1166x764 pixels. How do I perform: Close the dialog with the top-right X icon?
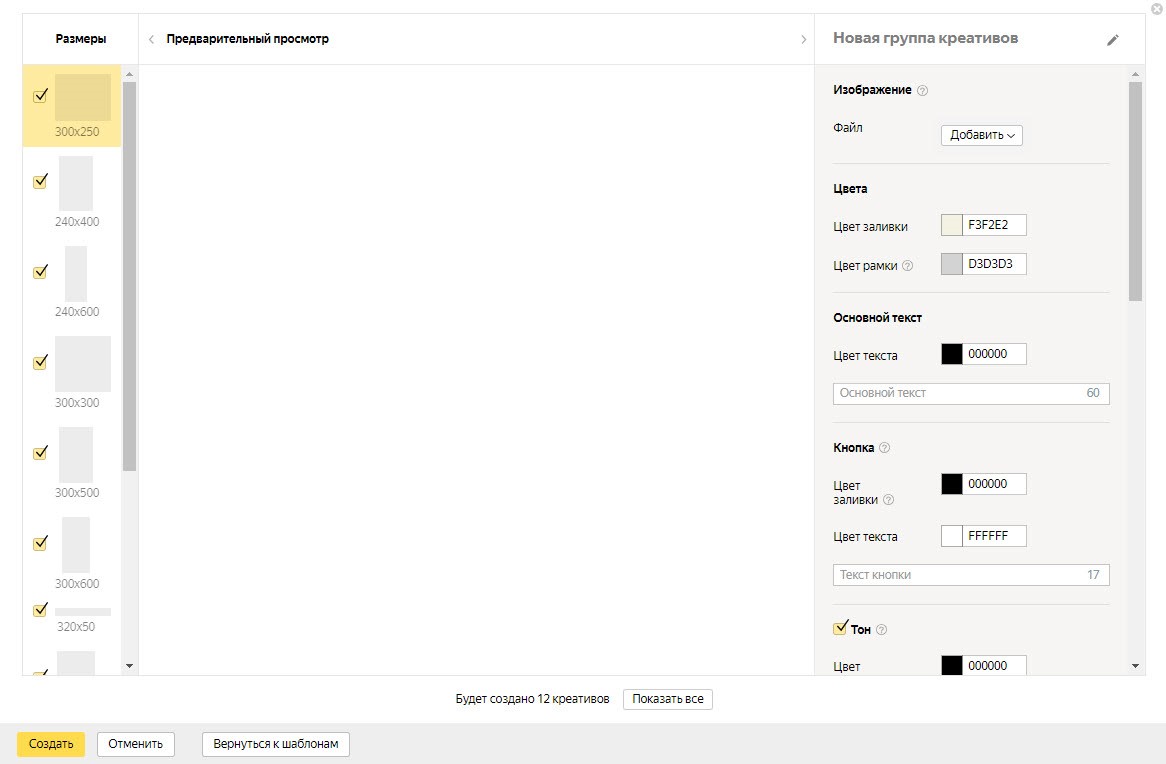click(x=1157, y=8)
